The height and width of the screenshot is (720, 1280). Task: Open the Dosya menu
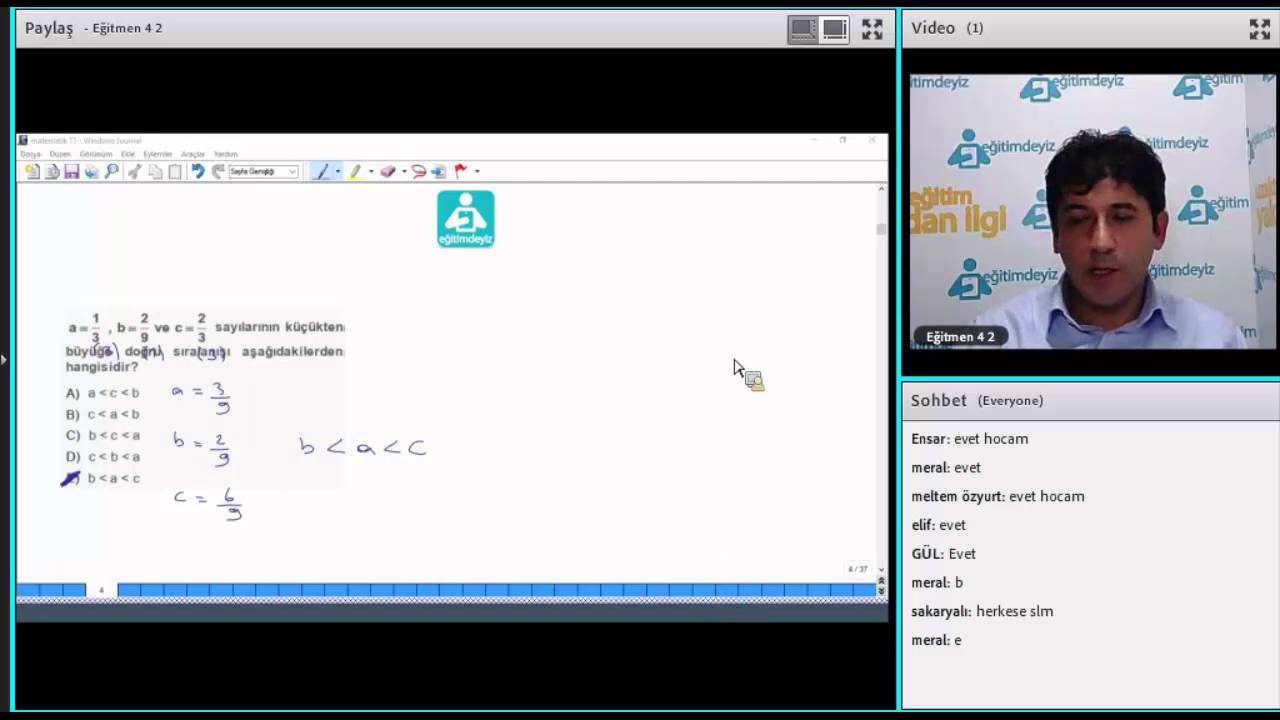click(30, 154)
